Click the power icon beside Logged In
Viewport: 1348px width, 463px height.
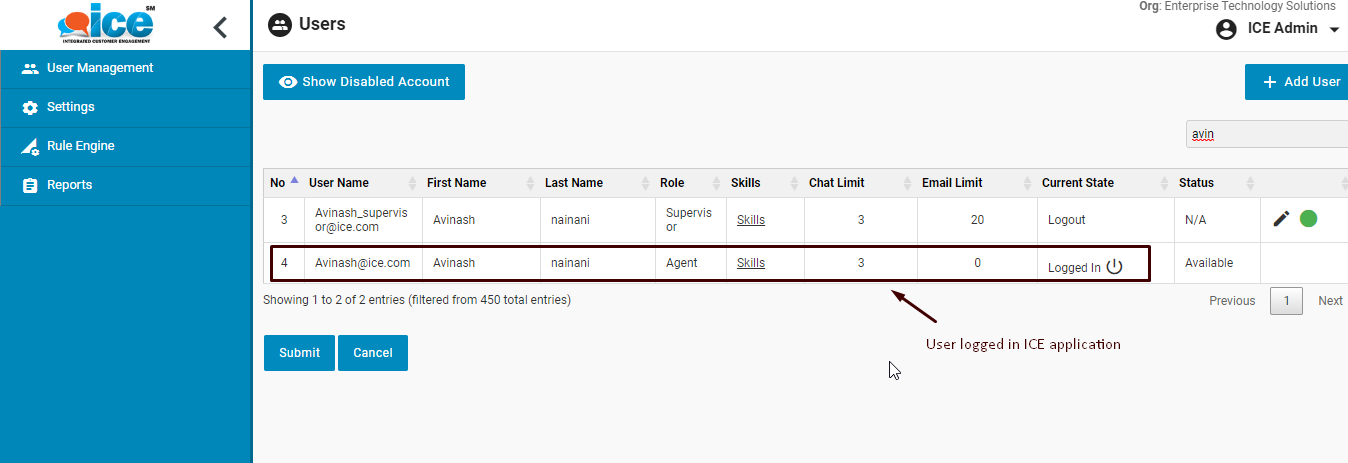(x=1115, y=267)
